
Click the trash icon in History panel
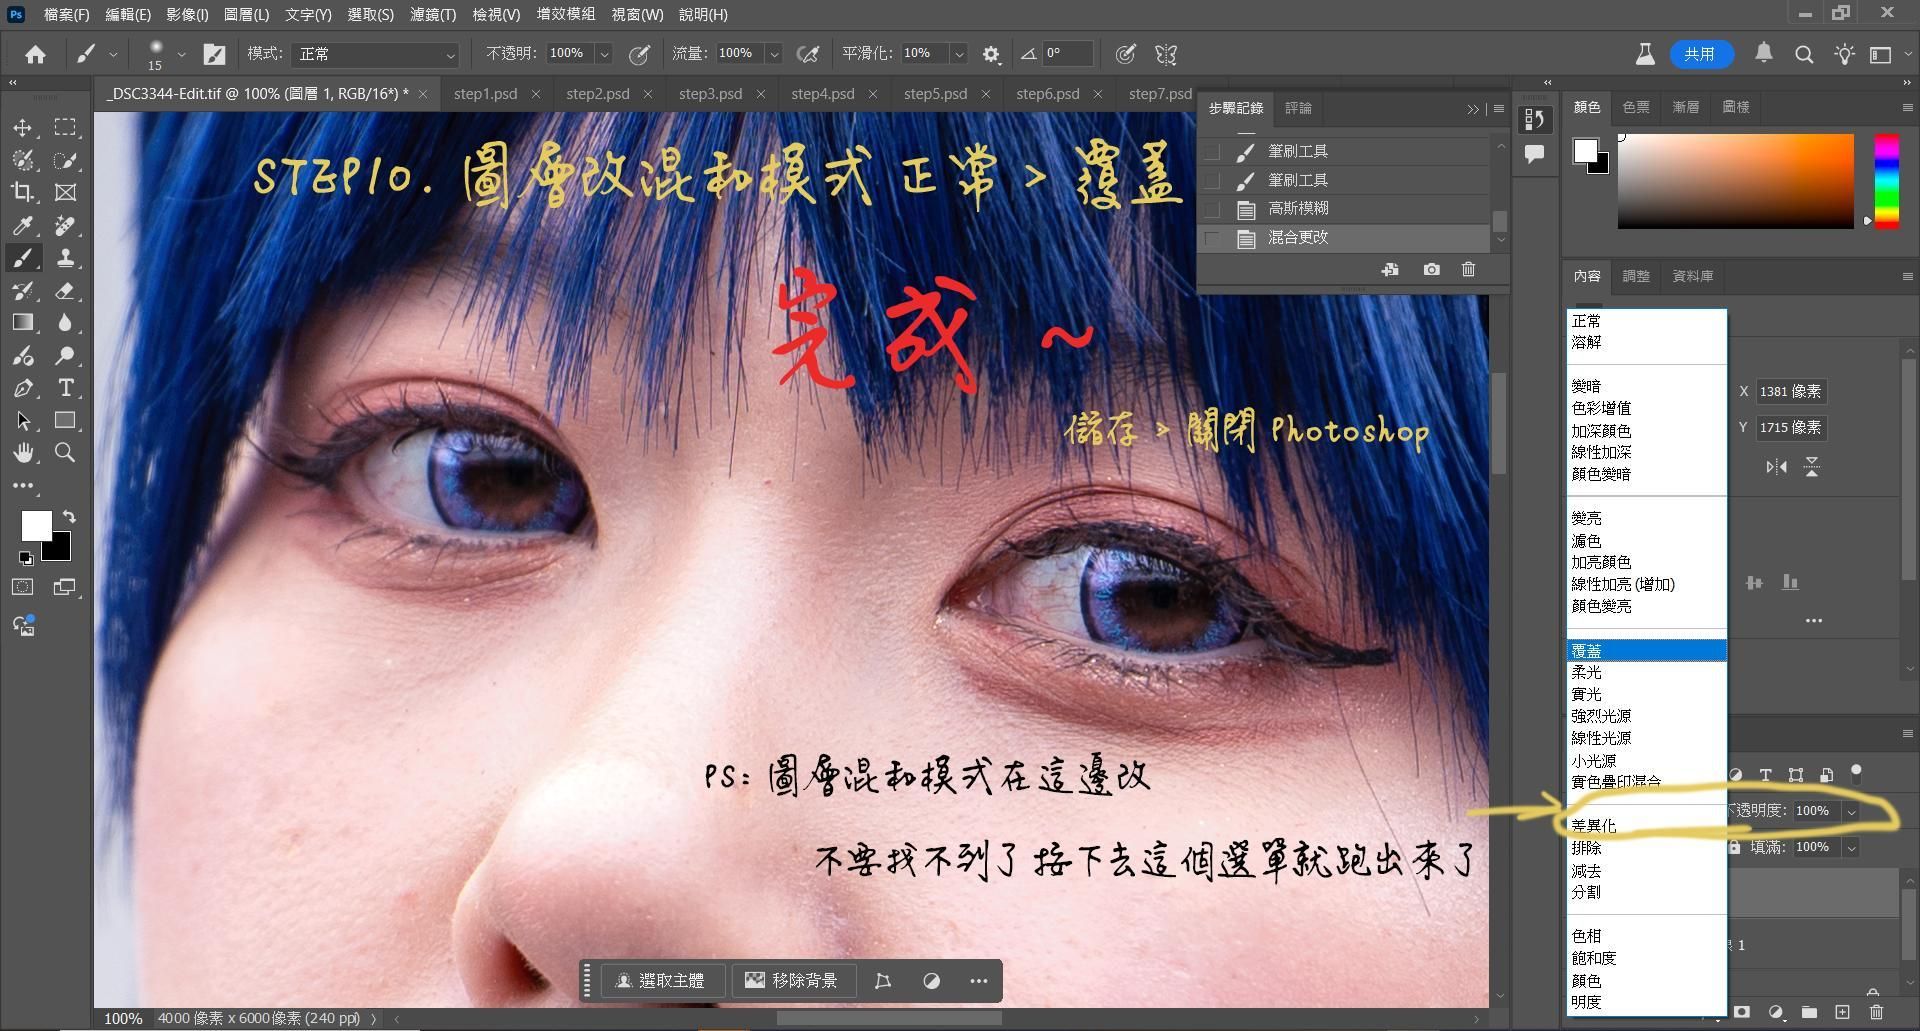(1468, 269)
